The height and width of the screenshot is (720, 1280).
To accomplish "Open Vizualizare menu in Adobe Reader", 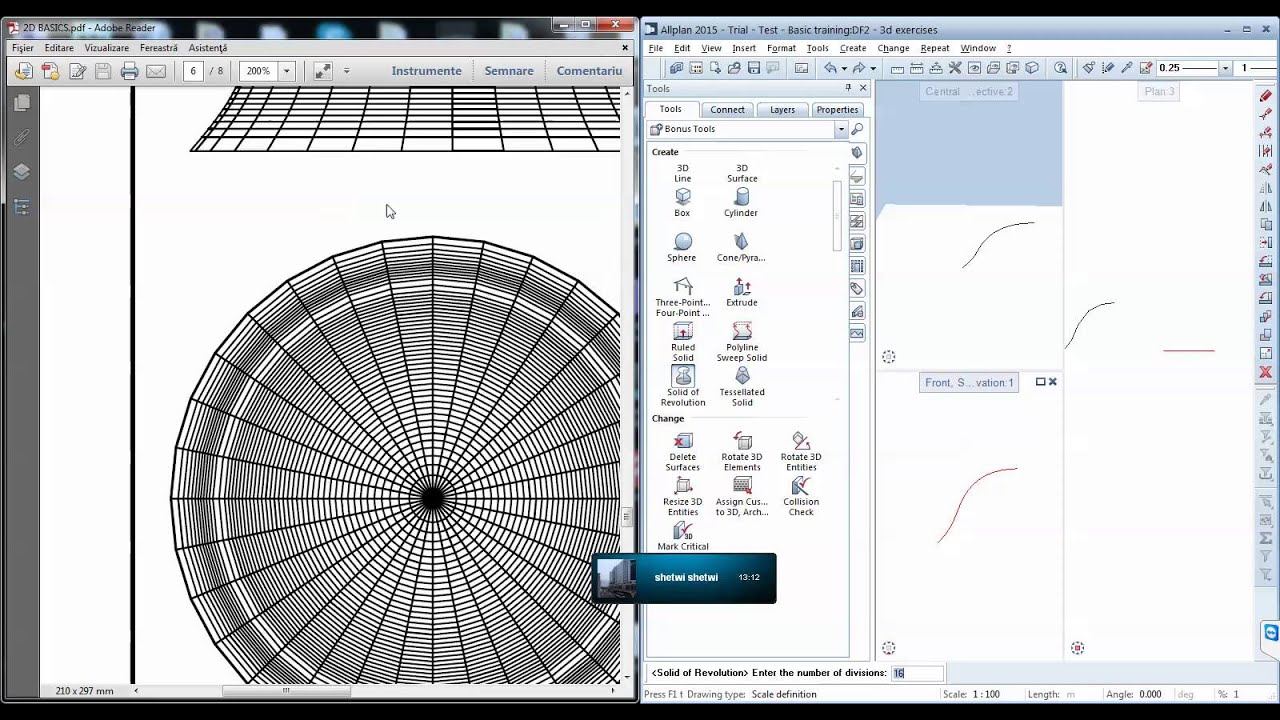I will pos(106,48).
